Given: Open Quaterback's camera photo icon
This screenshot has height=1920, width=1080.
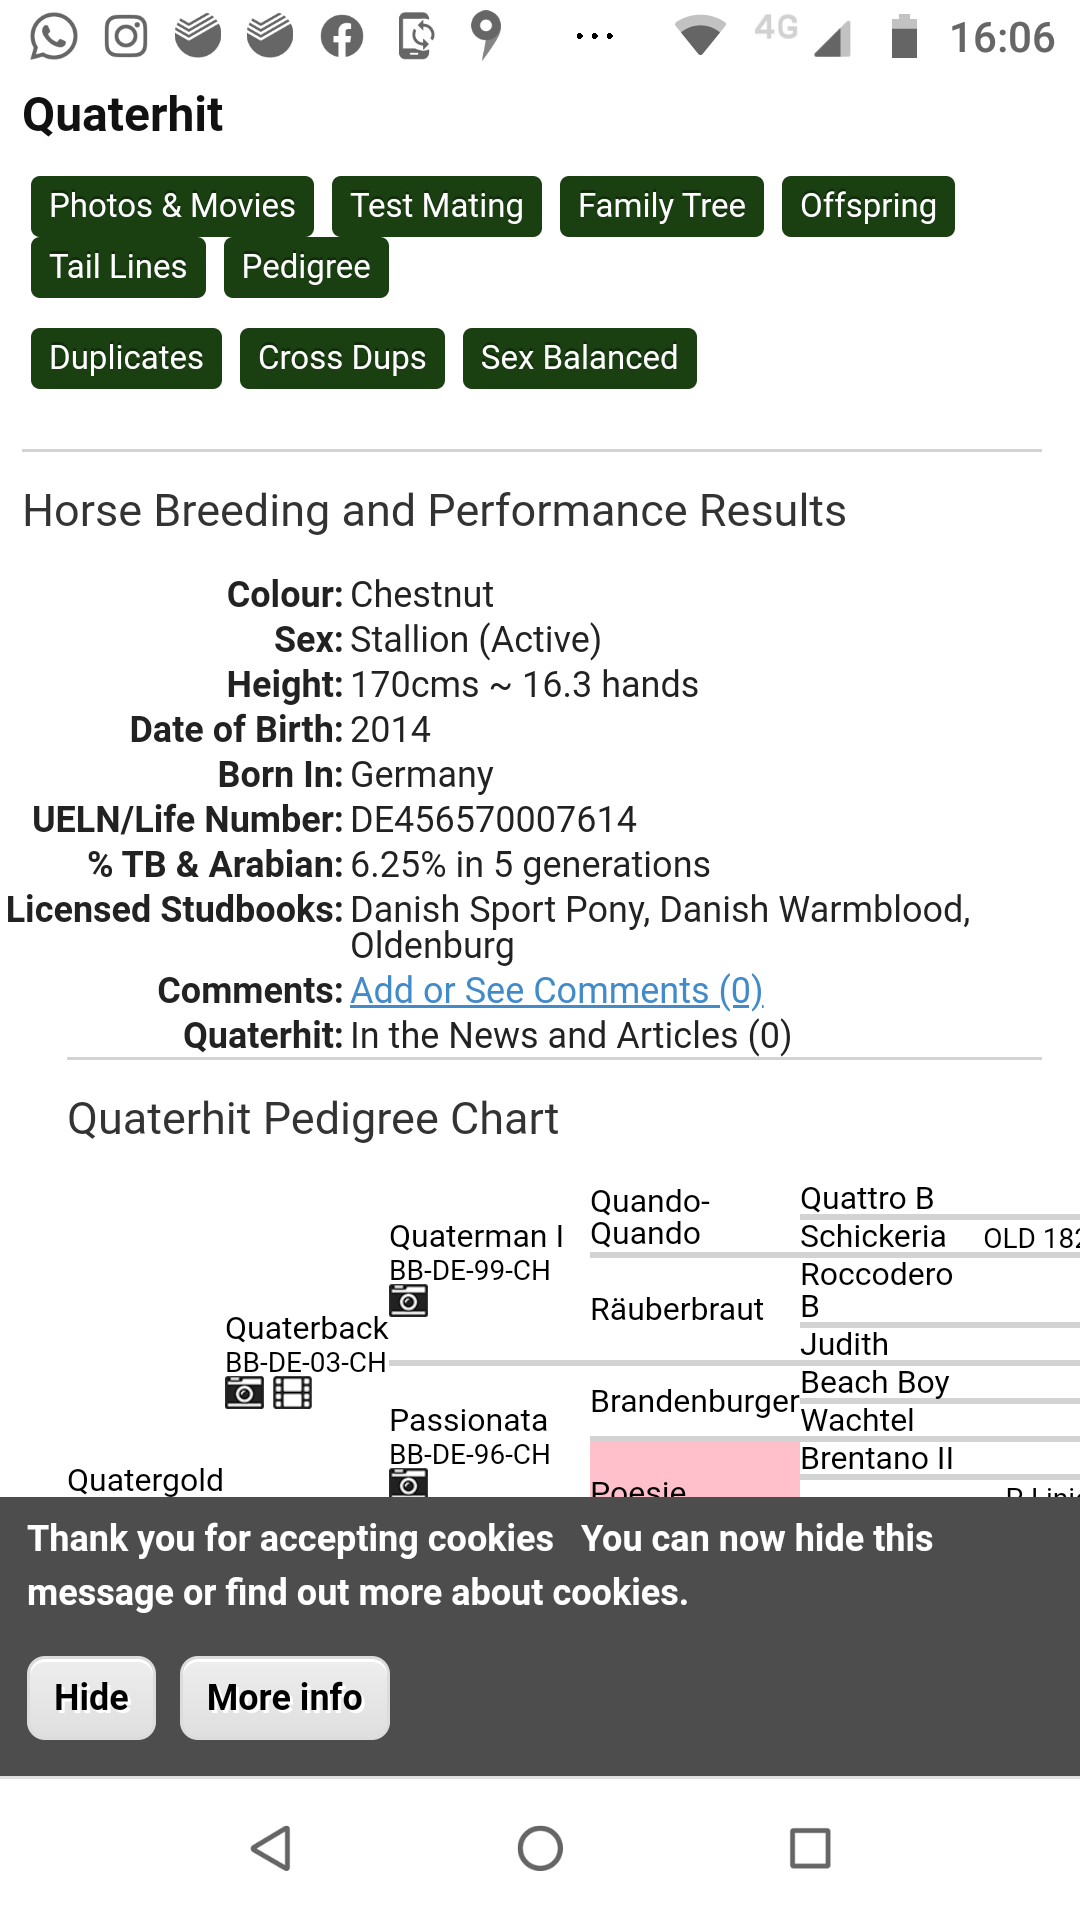Looking at the screenshot, I should pos(244,1392).
